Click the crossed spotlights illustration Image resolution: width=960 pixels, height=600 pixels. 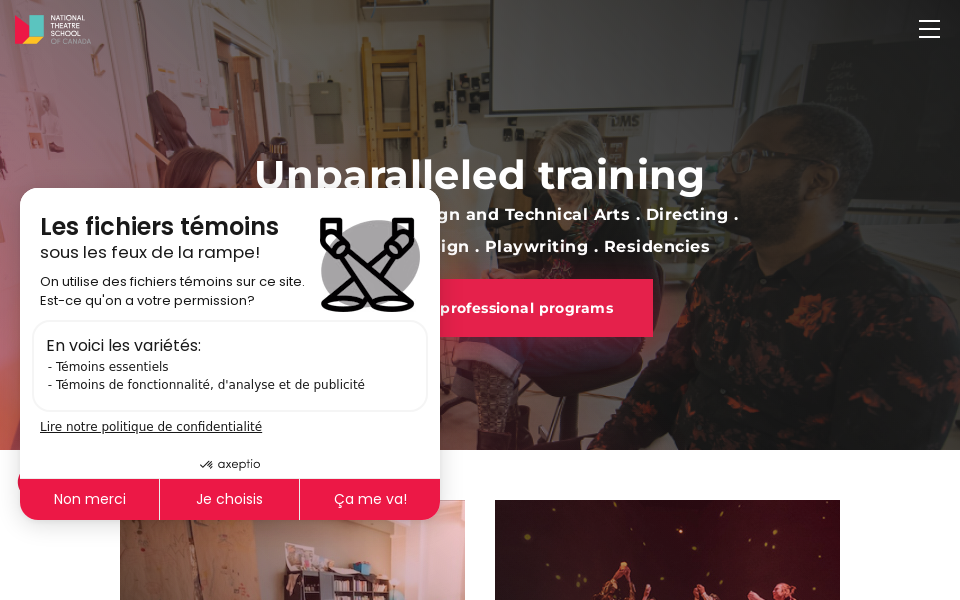(368, 264)
